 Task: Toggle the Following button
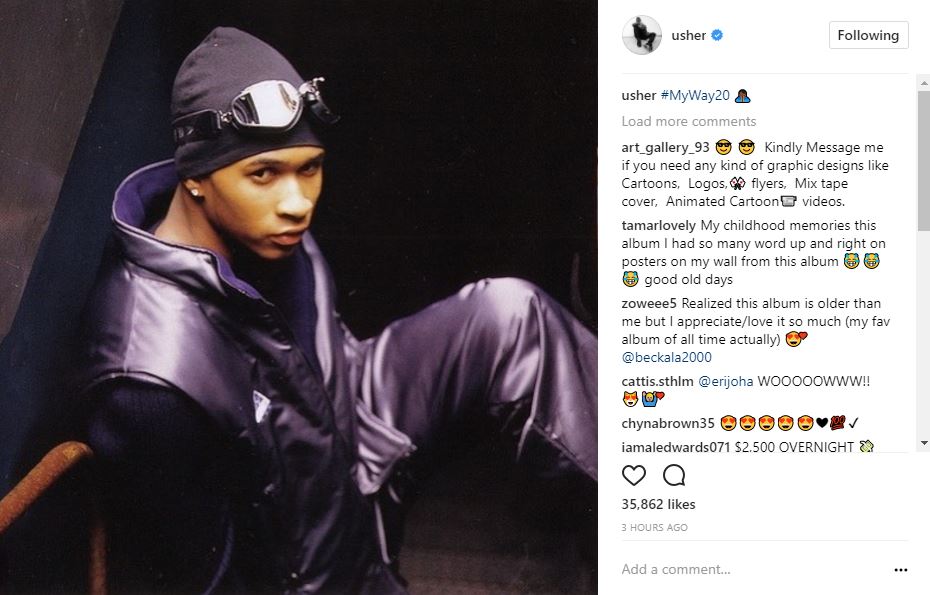[x=868, y=35]
